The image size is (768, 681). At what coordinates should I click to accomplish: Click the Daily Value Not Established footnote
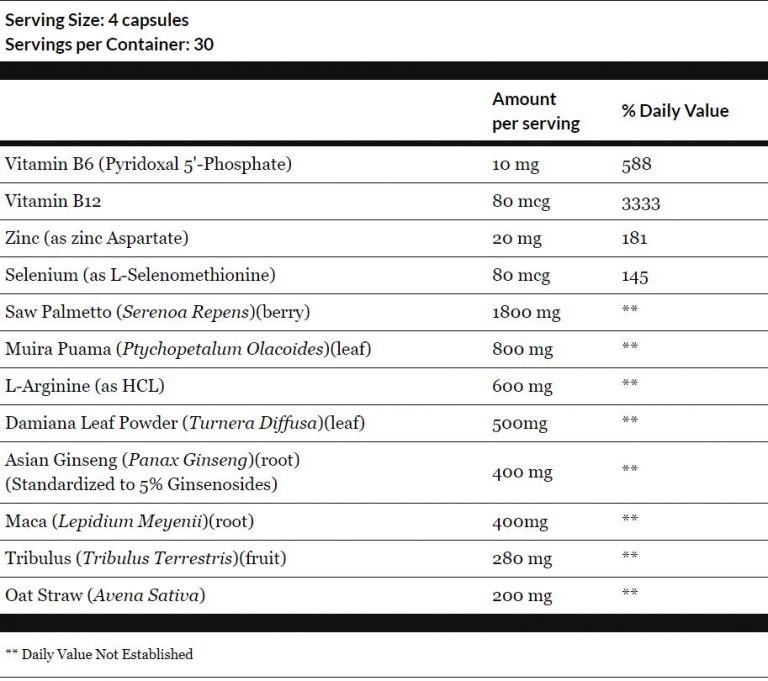coord(99,655)
